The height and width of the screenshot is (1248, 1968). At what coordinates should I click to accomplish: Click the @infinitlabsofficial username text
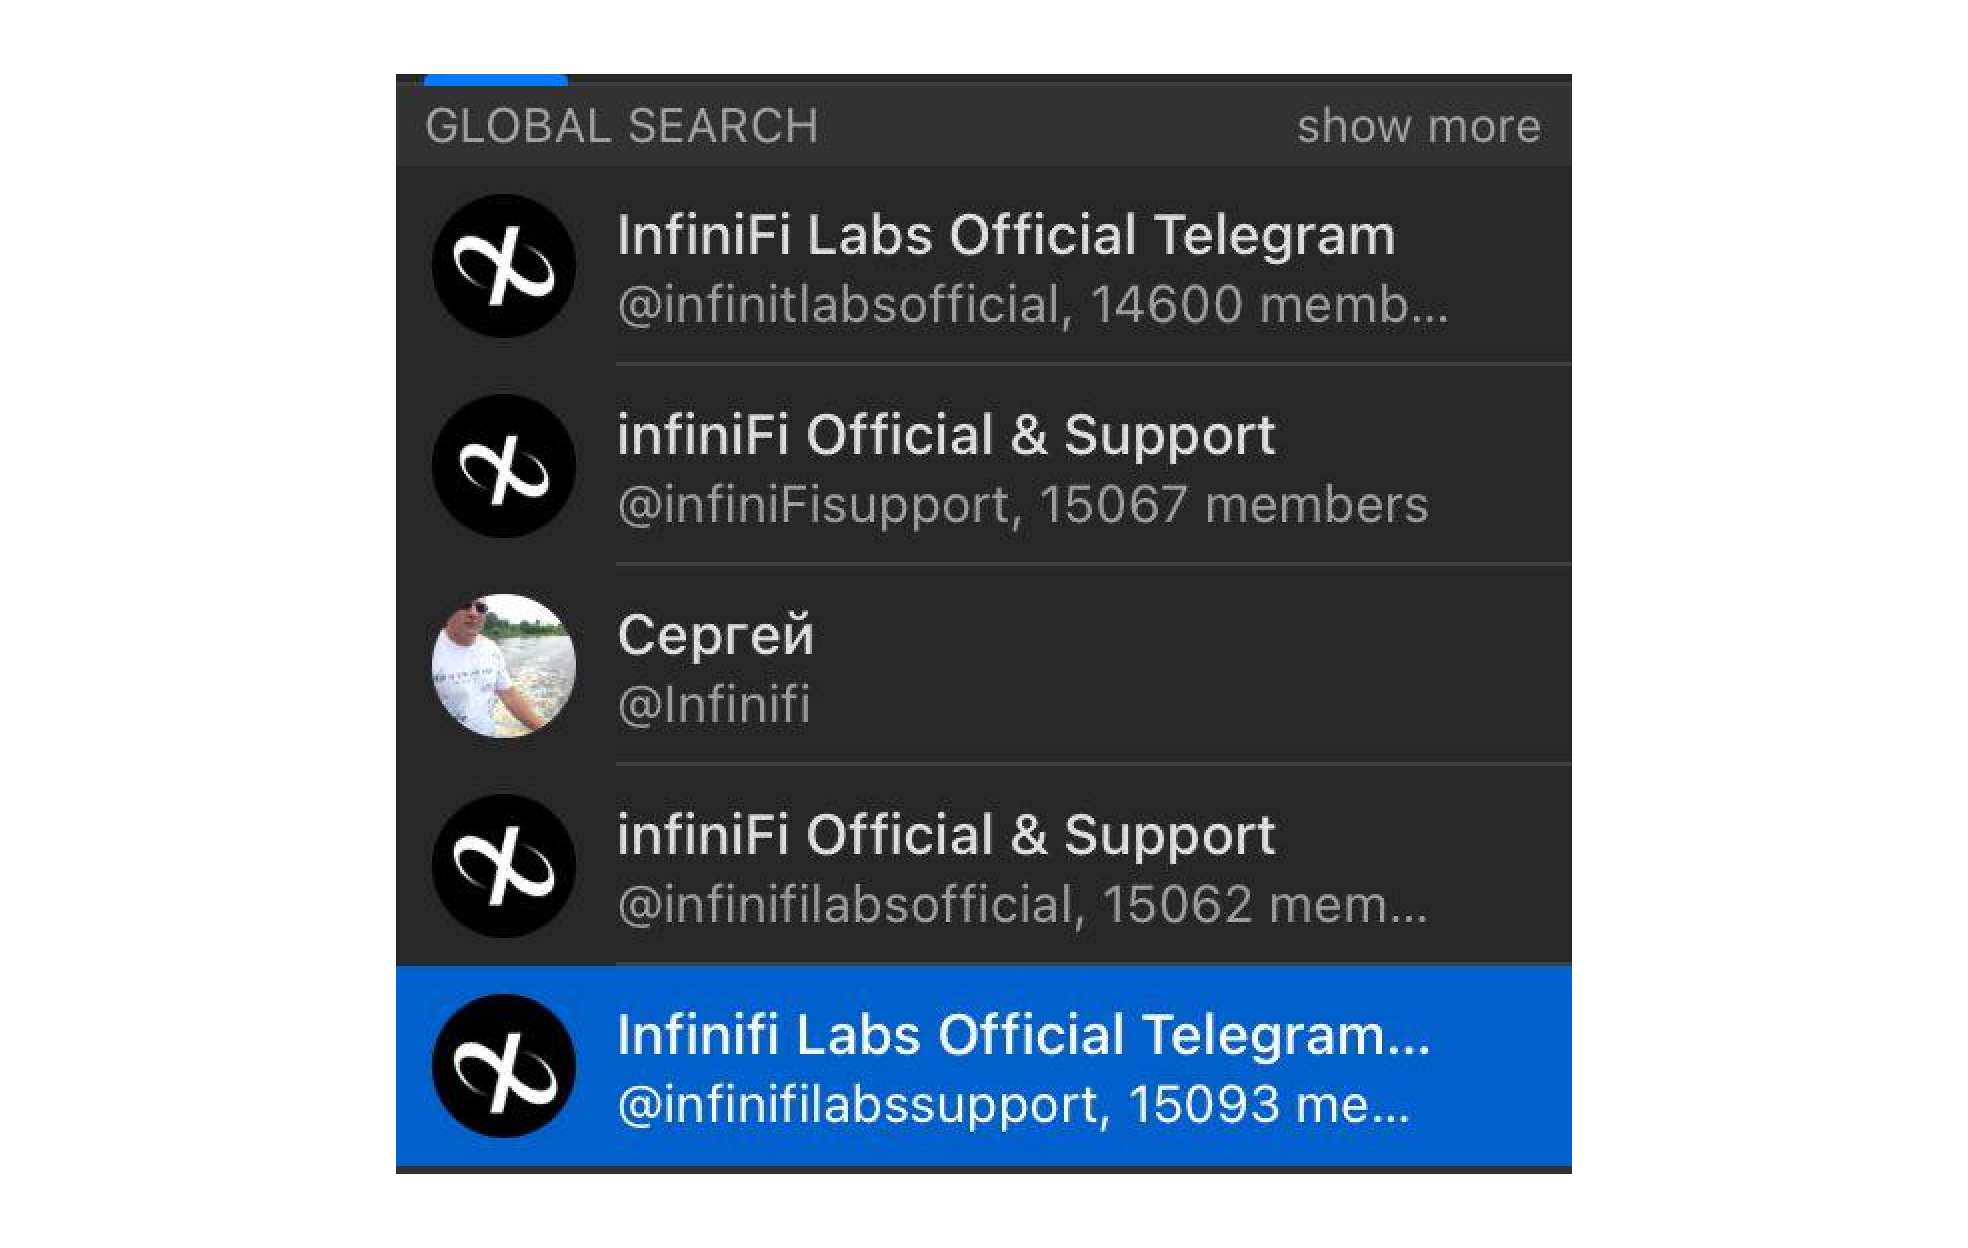(x=838, y=305)
